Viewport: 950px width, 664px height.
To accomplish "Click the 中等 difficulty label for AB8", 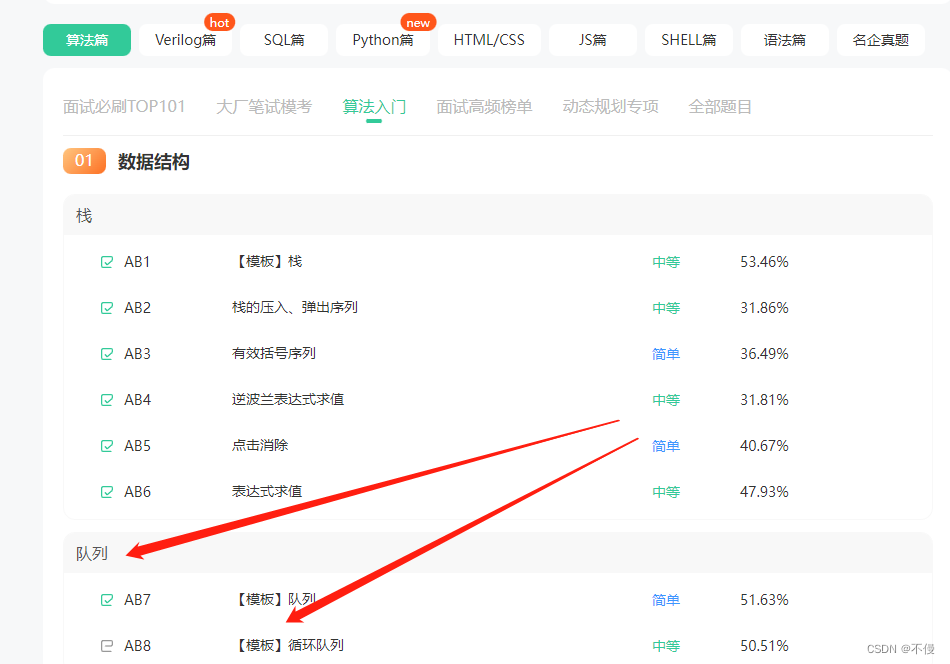I will 666,646.
